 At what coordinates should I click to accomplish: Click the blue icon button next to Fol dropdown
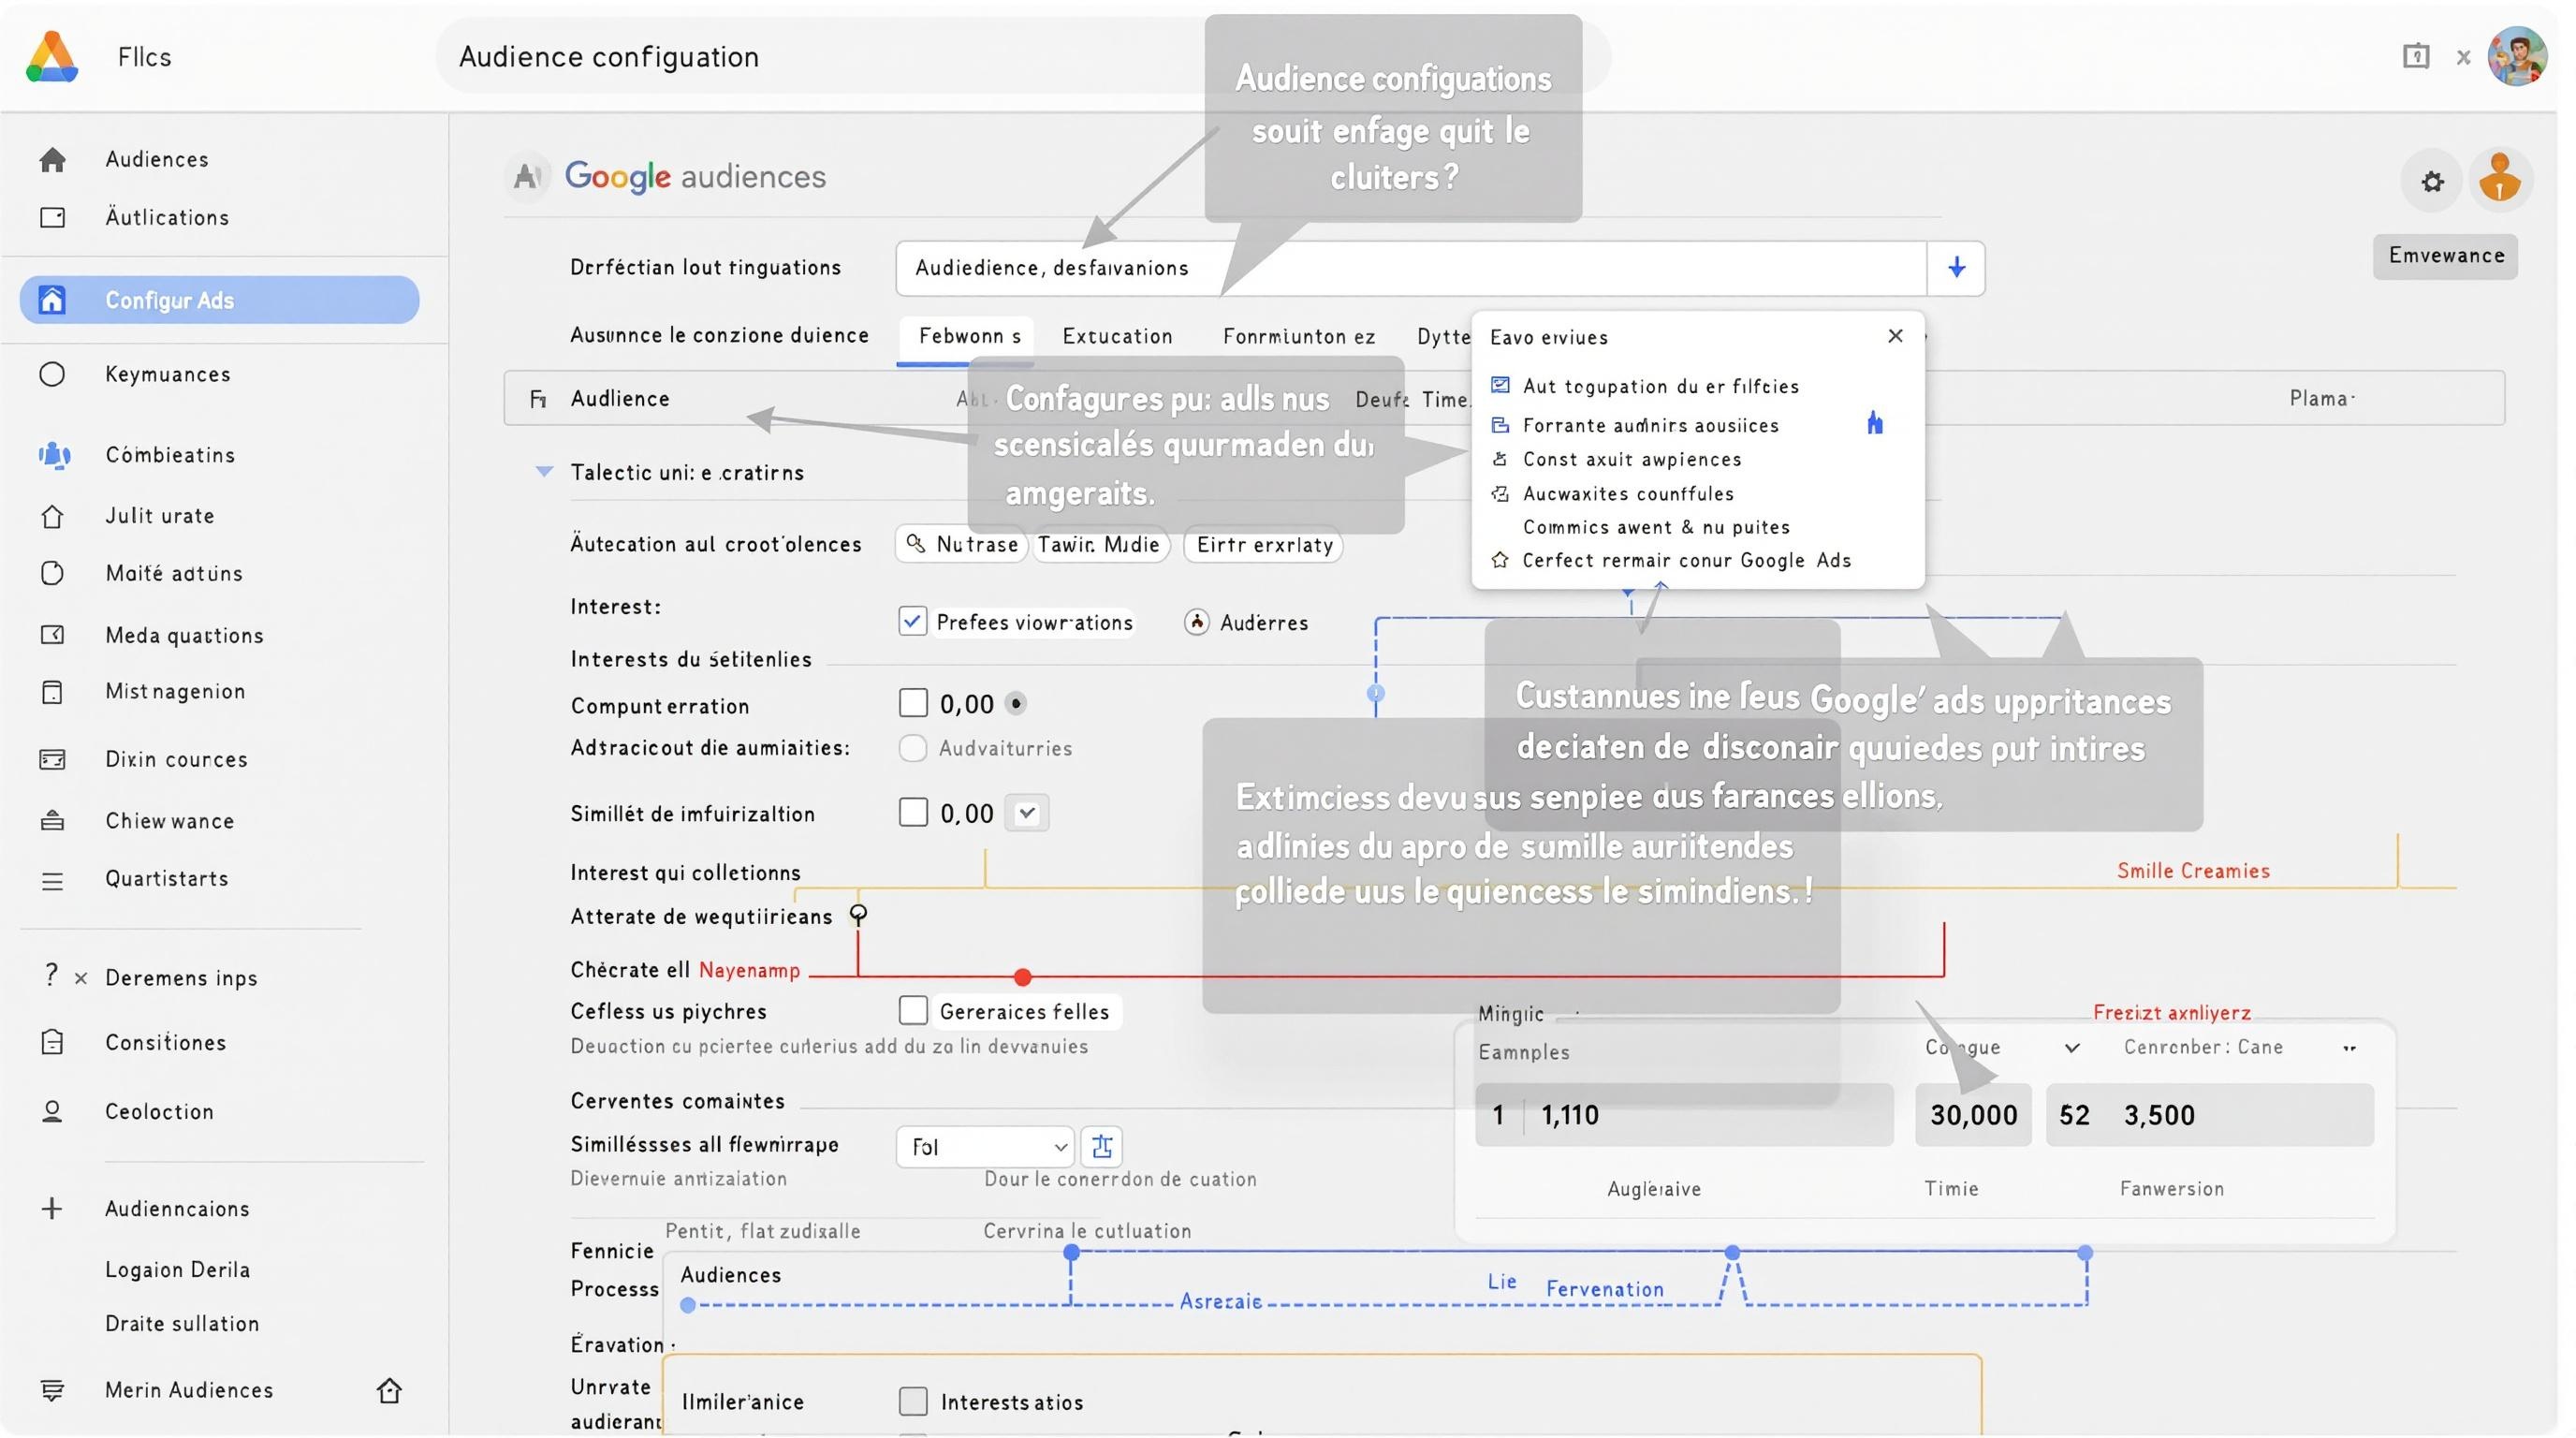coord(1102,1147)
